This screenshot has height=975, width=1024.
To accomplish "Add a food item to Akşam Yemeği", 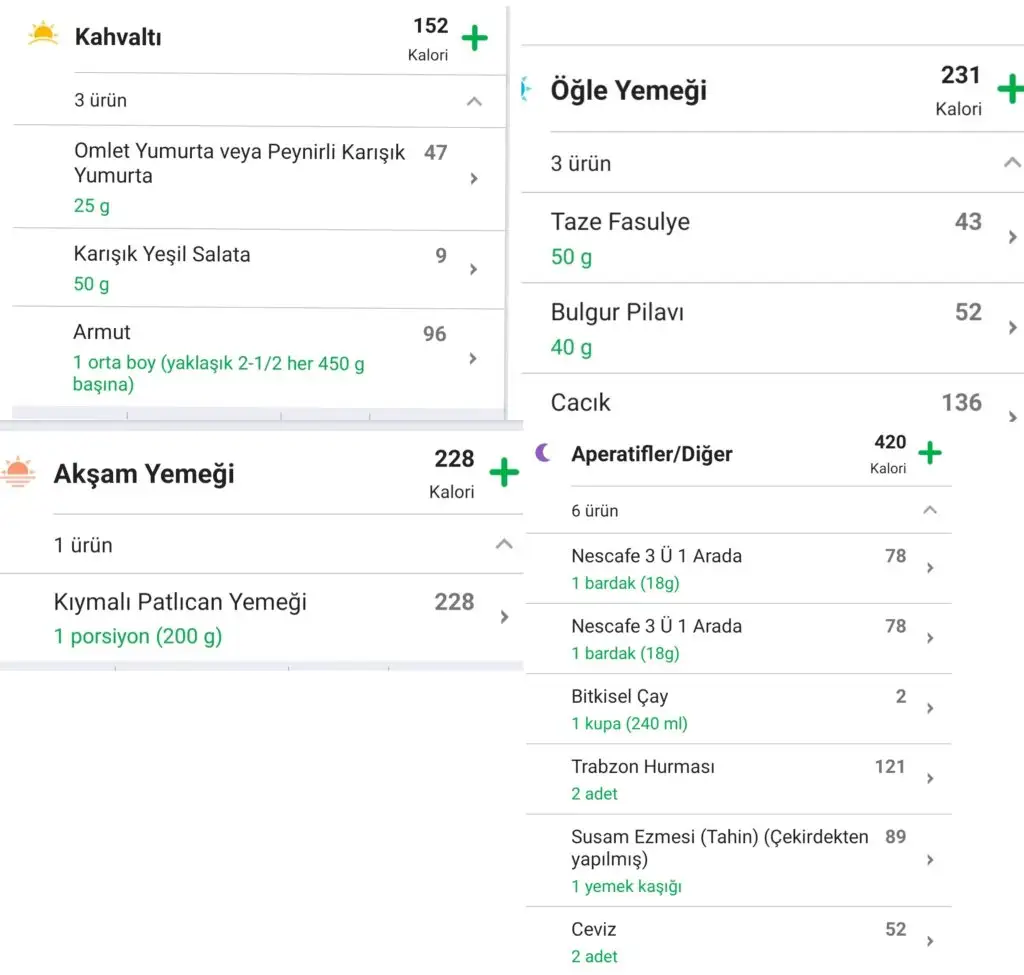I will pos(504,472).
